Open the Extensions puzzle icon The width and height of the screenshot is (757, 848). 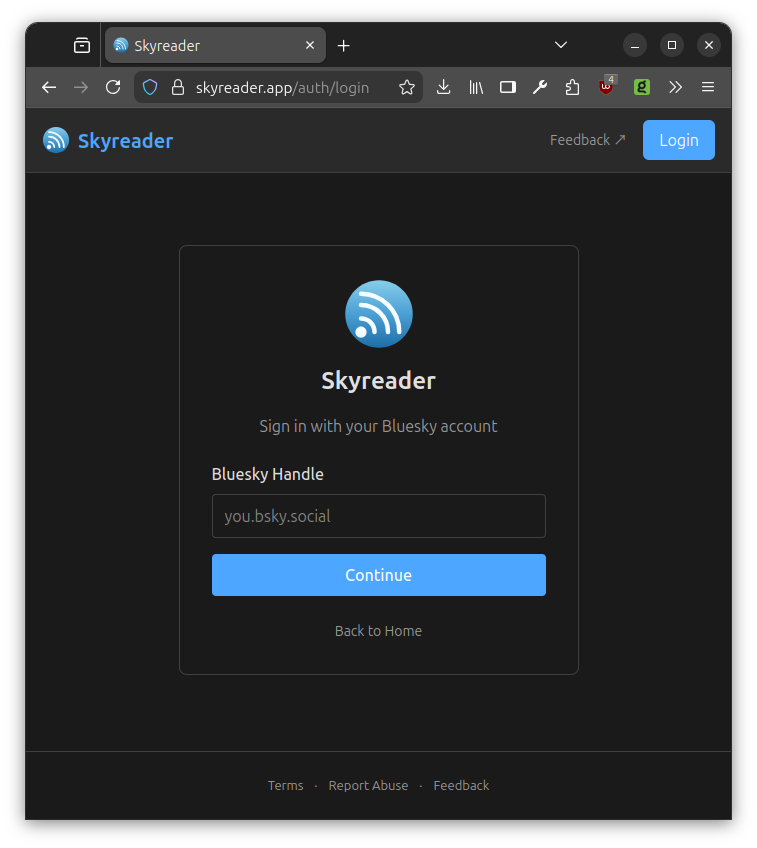coord(572,87)
